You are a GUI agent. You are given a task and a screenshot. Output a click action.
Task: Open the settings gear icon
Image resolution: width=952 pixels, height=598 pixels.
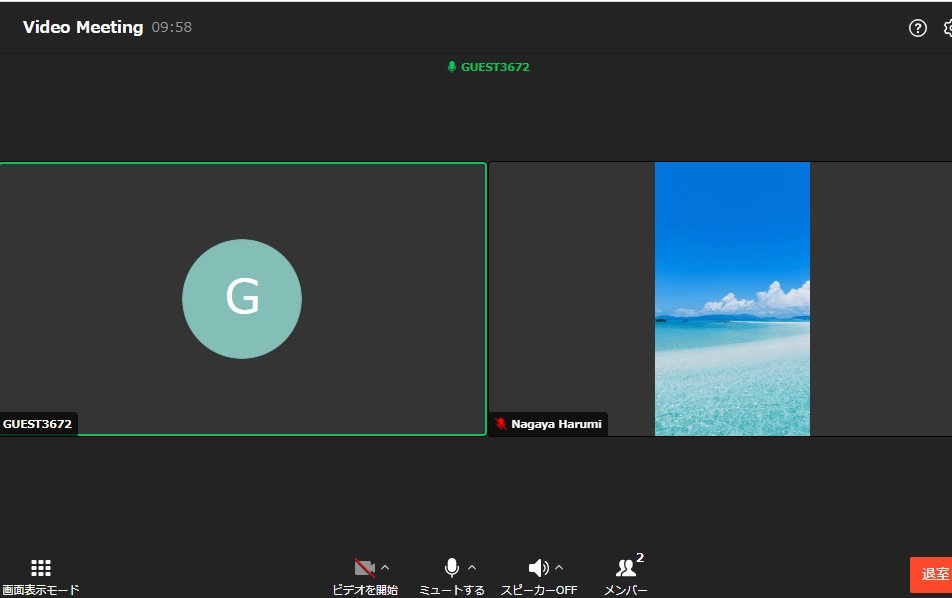click(x=947, y=28)
